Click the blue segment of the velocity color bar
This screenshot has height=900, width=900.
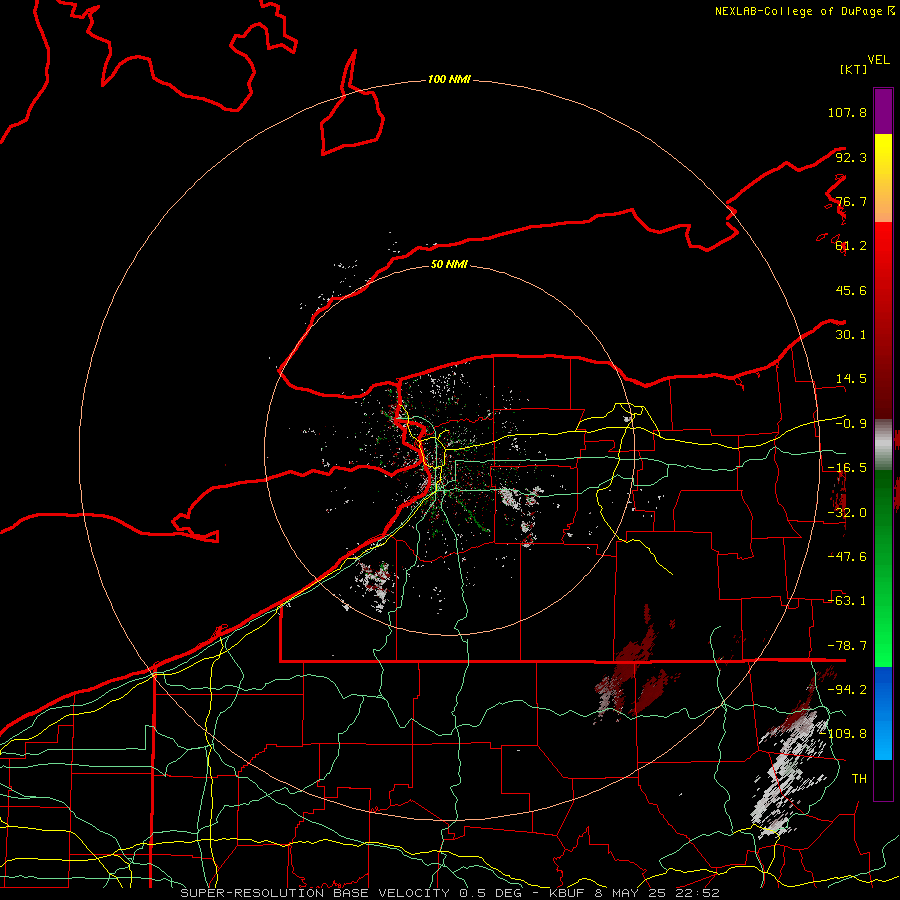pos(883,713)
